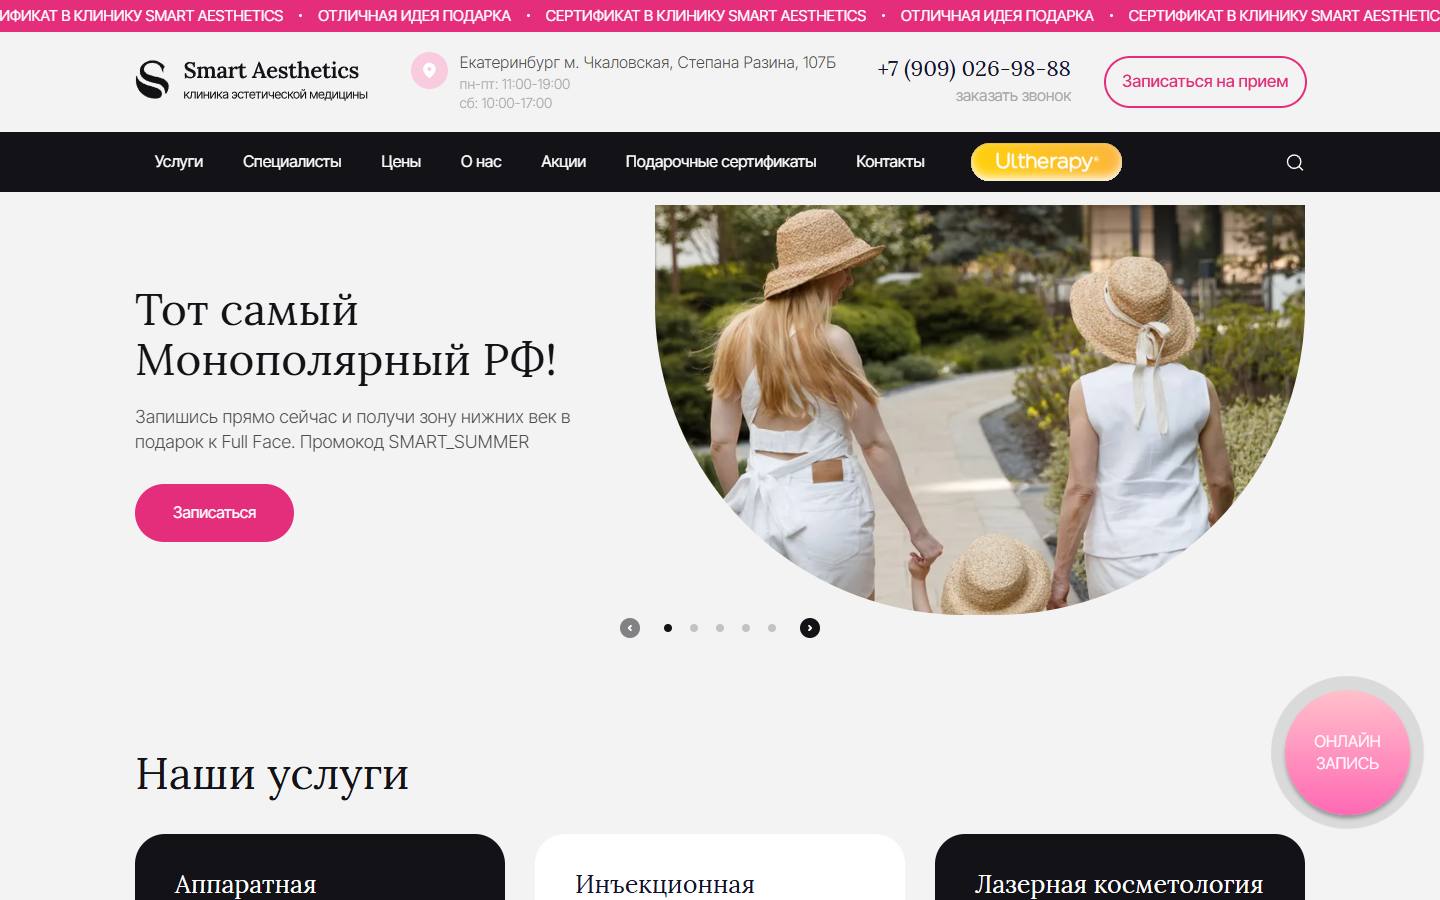This screenshot has width=1440, height=900.
Task: Click the clinic address text
Action: (x=648, y=63)
